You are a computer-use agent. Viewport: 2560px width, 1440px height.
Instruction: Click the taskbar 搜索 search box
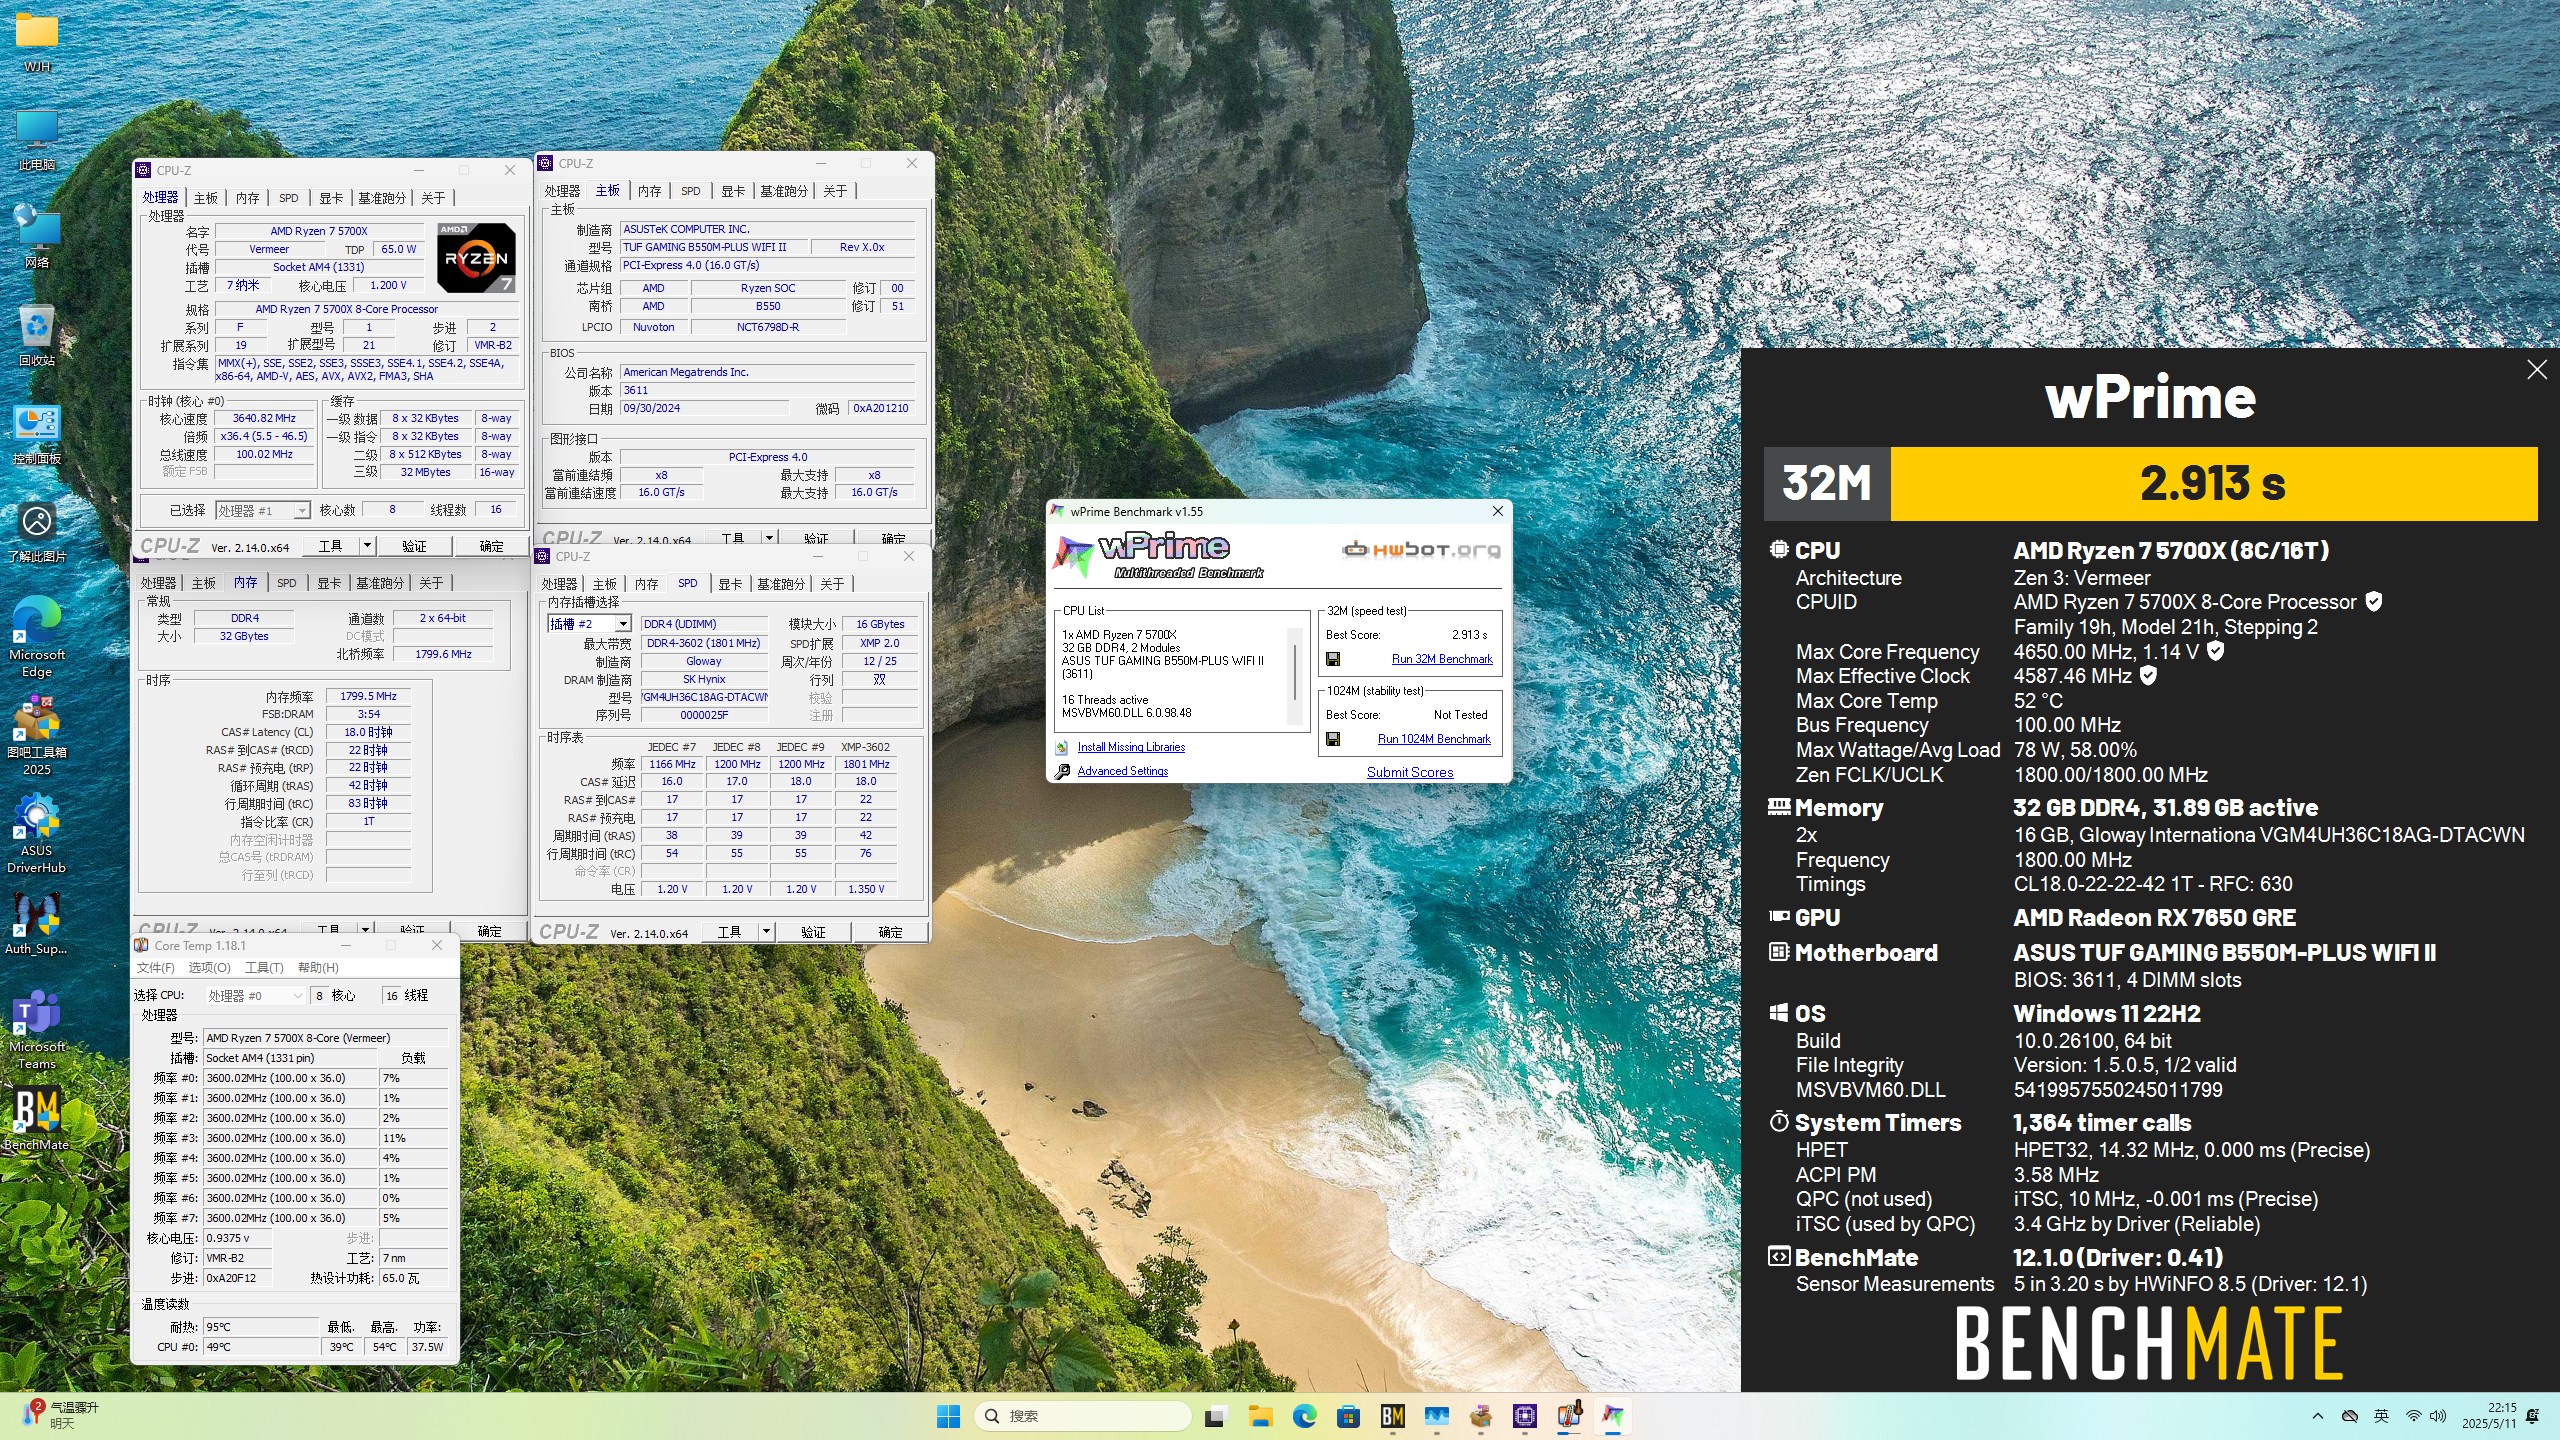pos(1081,1416)
